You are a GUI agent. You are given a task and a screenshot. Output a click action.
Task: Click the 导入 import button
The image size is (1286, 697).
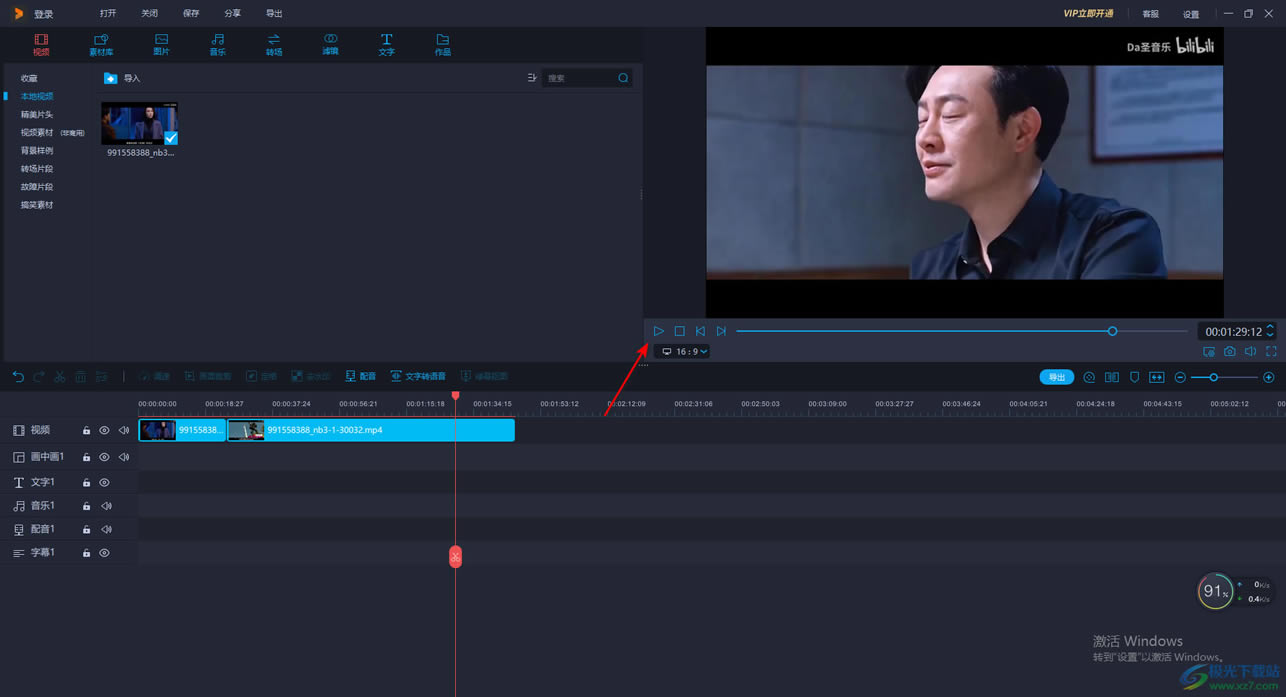pos(123,78)
